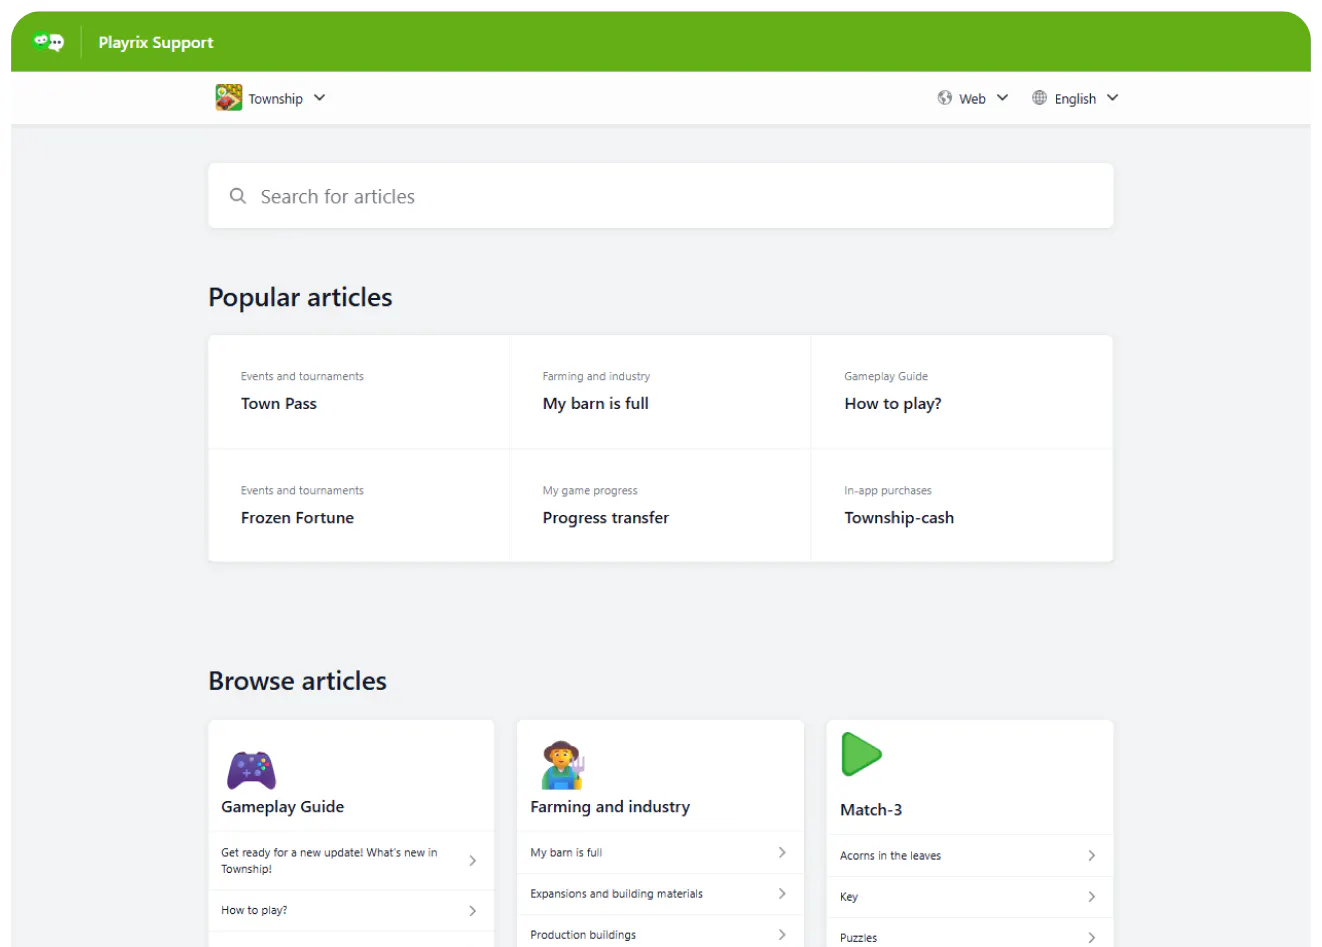Viewport: 1322px width, 947px height.
Task: Open the Web platform dropdown
Action: click(973, 98)
